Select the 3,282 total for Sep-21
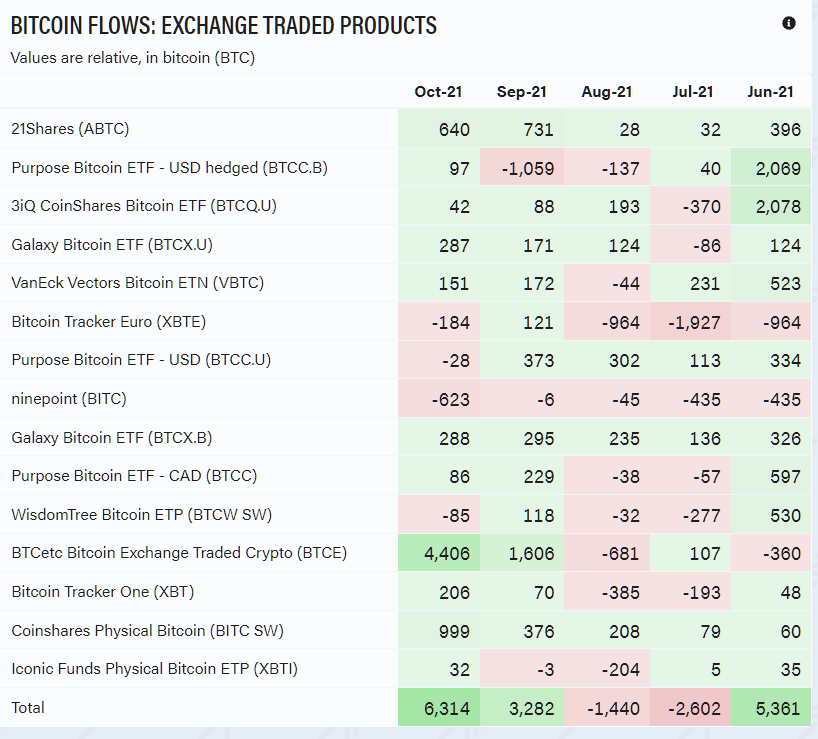The height and width of the screenshot is (739, 818). click(522, 707)
